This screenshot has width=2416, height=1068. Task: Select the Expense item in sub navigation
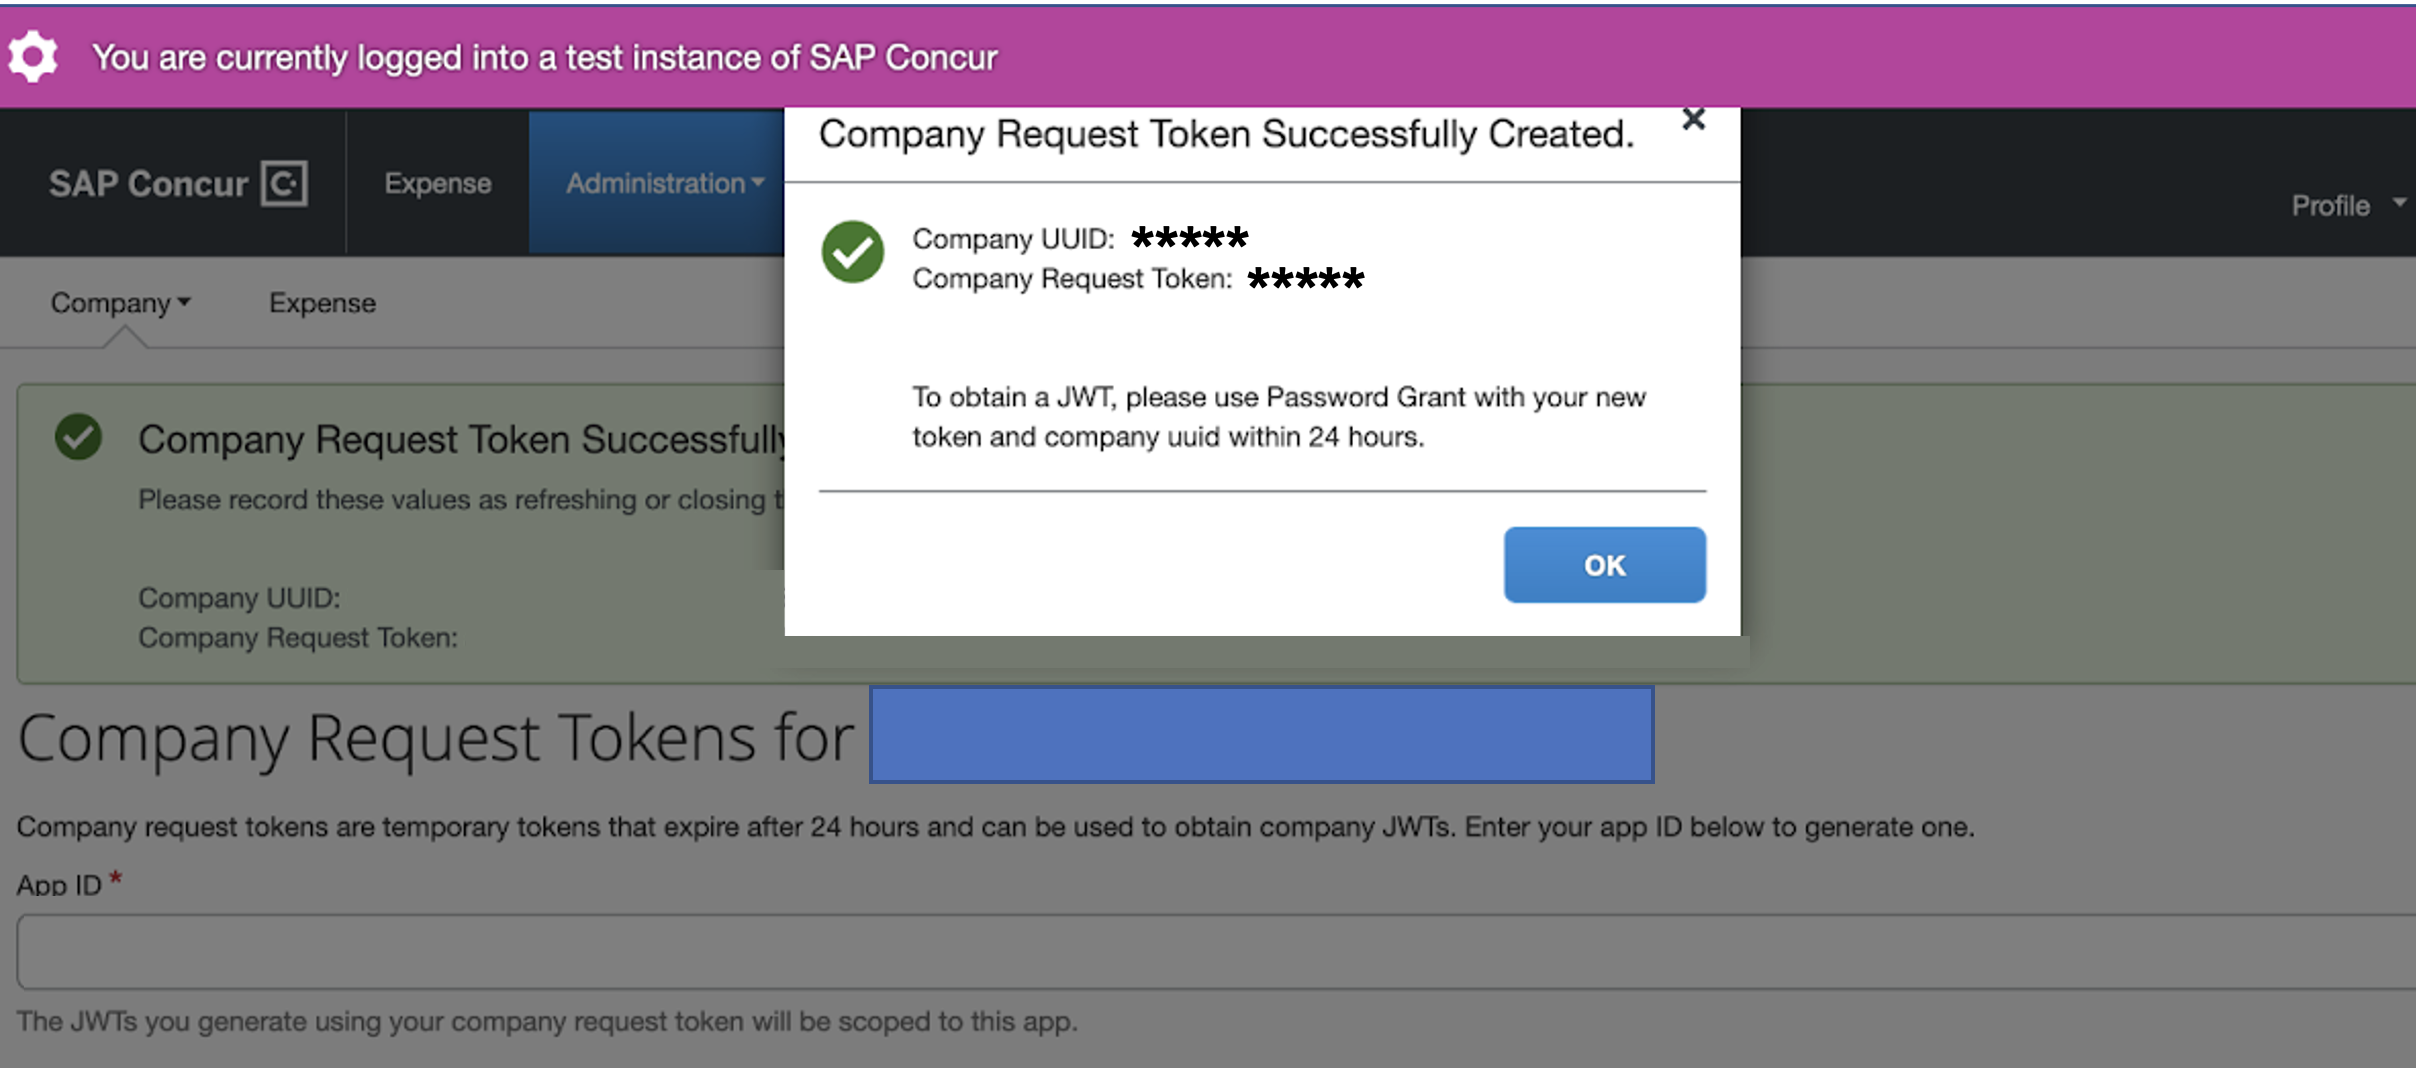pos(322,303)
